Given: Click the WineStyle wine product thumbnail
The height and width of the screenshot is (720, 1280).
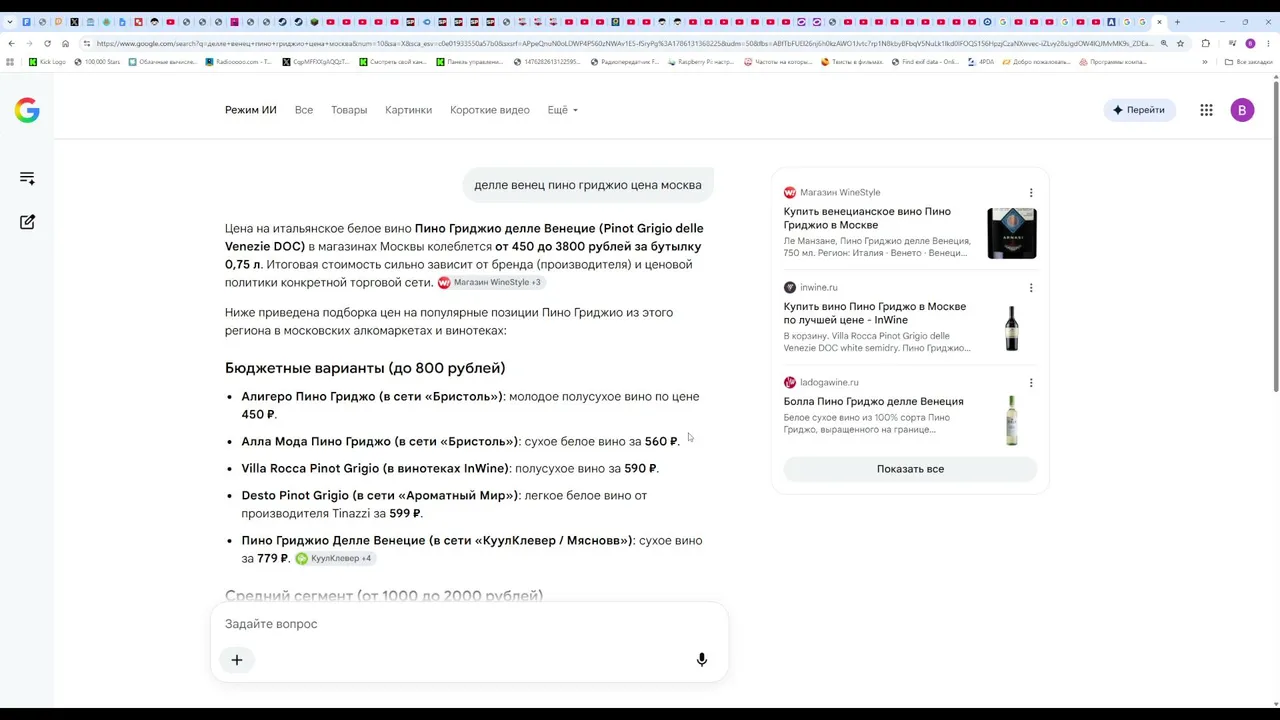Looking at the screenshot, I should point(1012,233).
